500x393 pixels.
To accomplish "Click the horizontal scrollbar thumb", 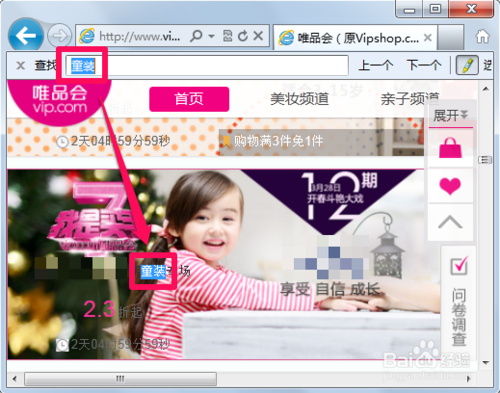I will (120, 379).
